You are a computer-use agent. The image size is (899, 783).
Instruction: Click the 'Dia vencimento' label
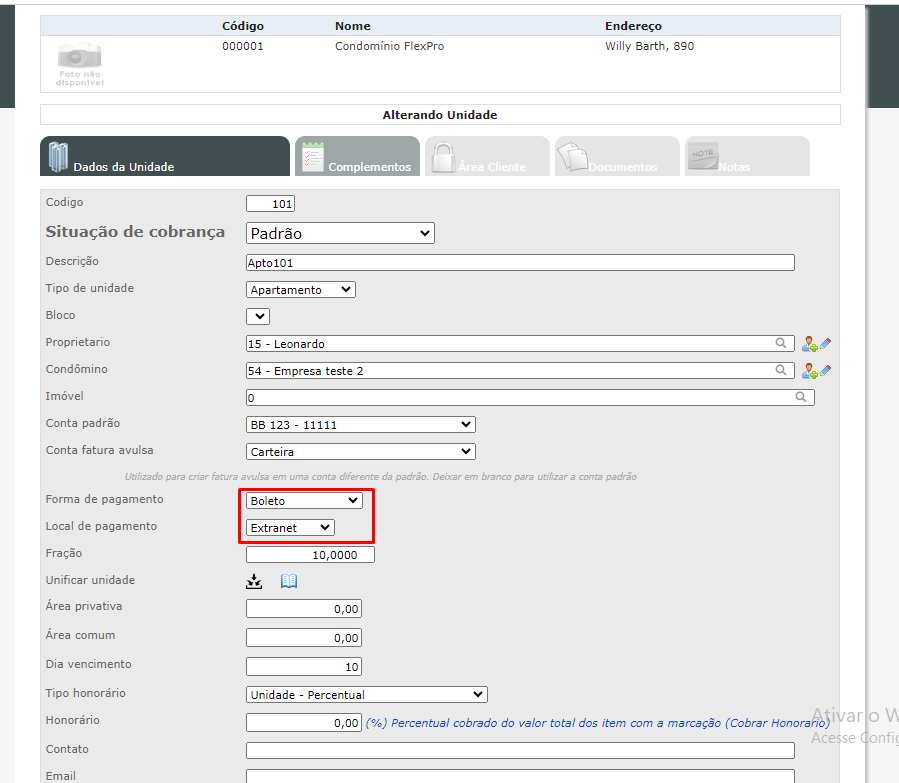[89, 664]
